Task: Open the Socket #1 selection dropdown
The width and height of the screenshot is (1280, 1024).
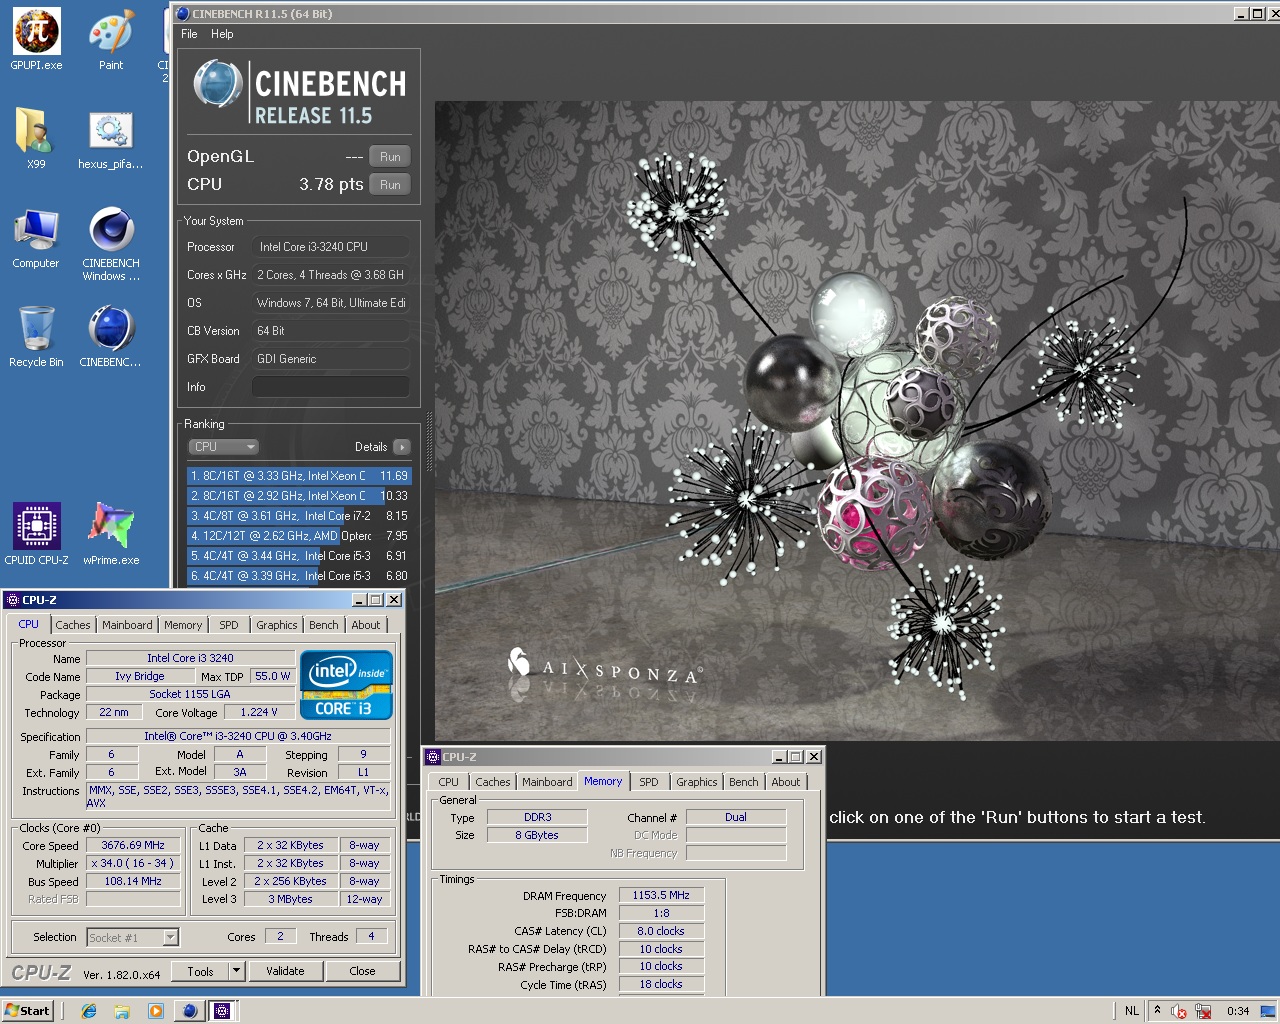Action: (132, 937)
